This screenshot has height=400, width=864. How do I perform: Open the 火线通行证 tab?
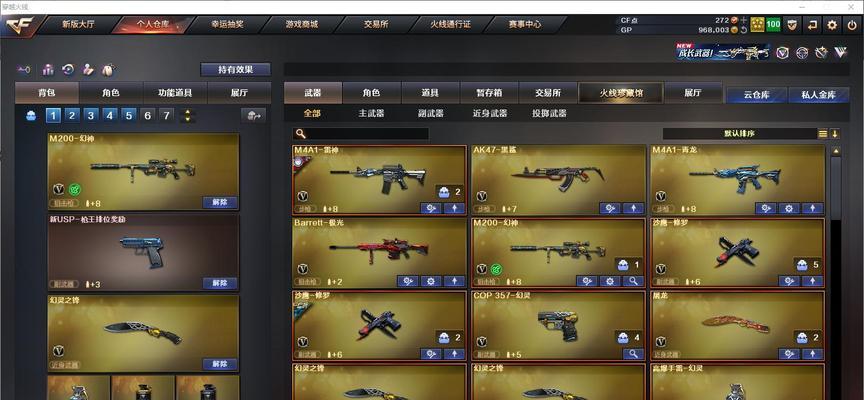[x=450, y=24]
